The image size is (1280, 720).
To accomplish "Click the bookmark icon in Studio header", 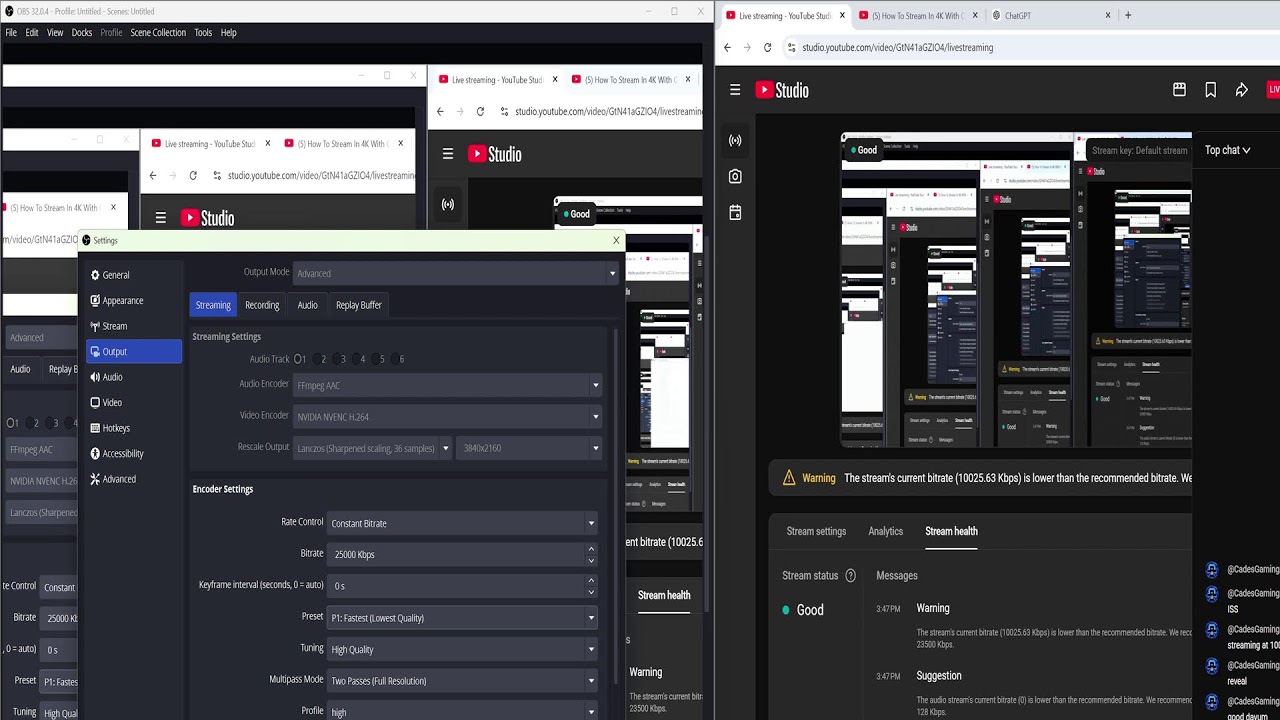I will point(1210,90).
